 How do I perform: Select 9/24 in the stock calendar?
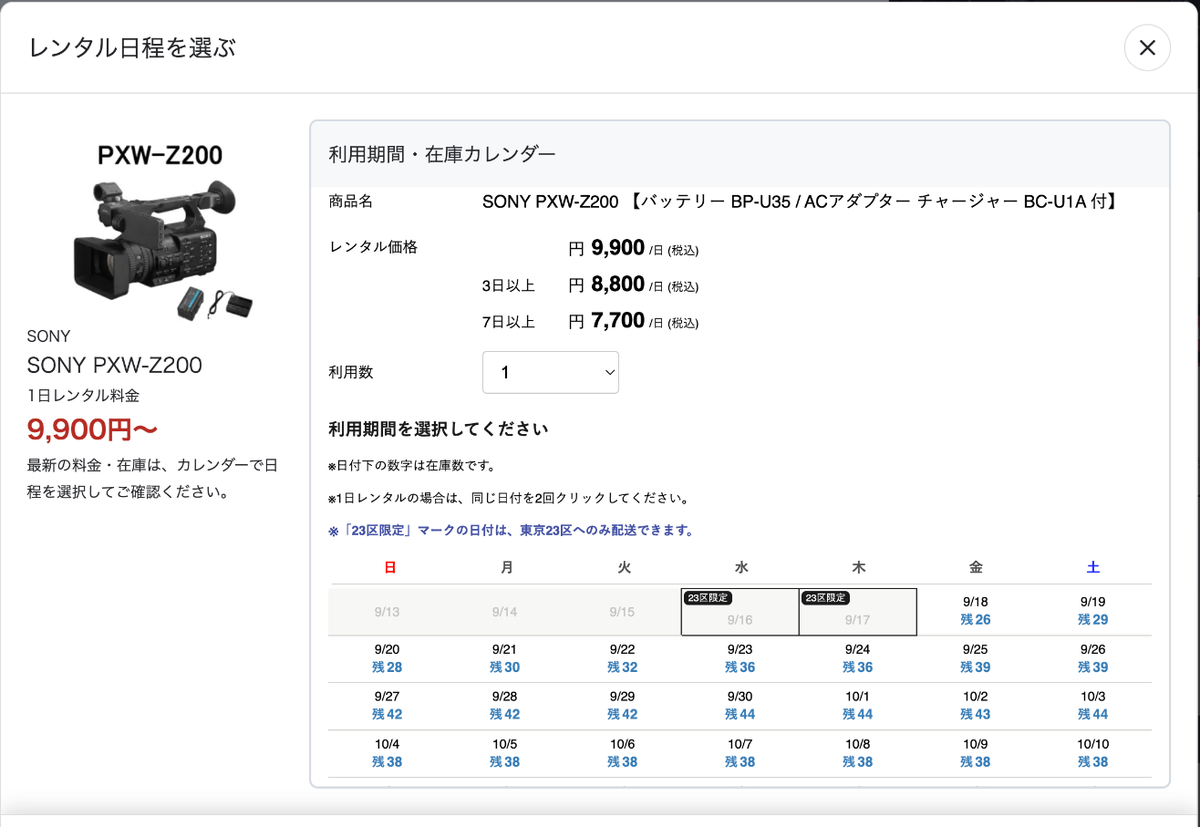click(857, 658)
